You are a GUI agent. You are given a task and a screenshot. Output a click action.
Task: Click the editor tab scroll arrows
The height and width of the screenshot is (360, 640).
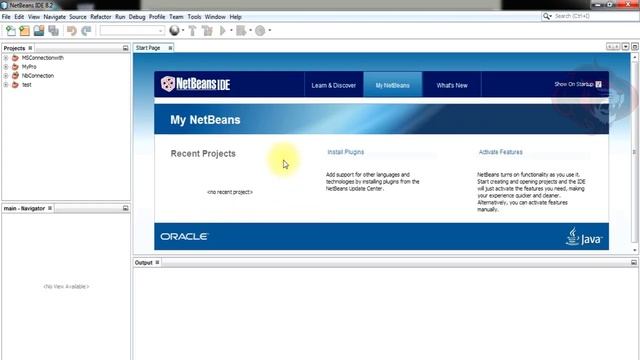[x=613, y=47]
